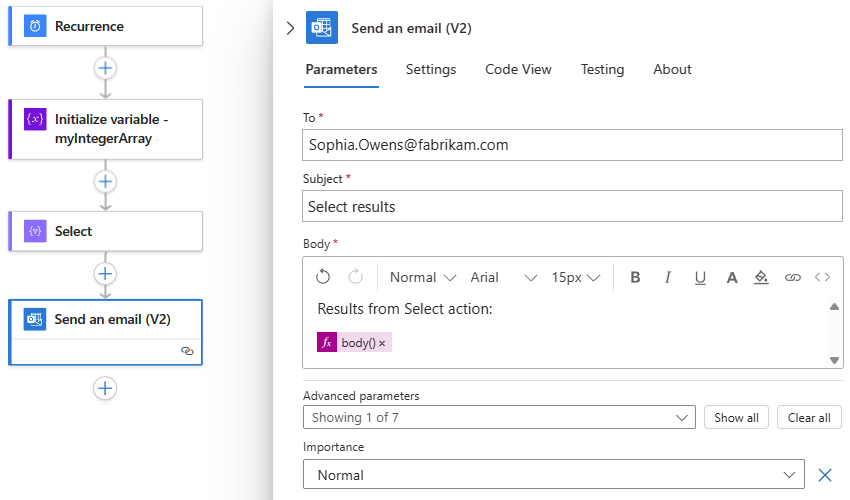Click the redo icon in Body editor
Viewport: 850px width, 500px height.
[355, 277]
